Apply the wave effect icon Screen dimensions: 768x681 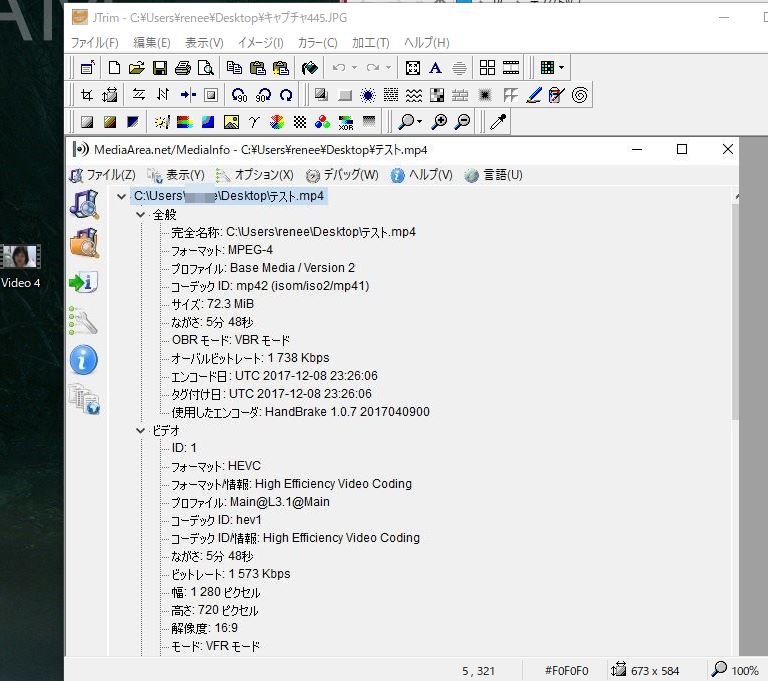point(414,95)
